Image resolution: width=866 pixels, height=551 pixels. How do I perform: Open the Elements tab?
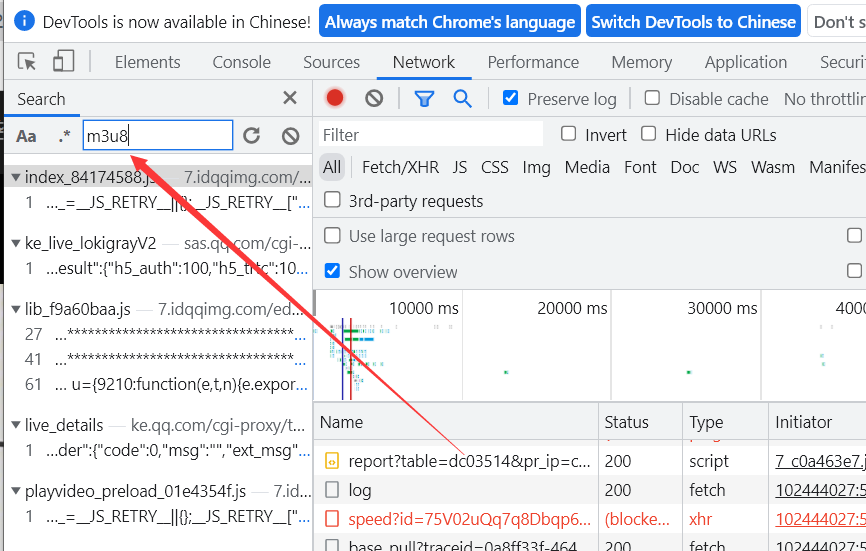147,62
